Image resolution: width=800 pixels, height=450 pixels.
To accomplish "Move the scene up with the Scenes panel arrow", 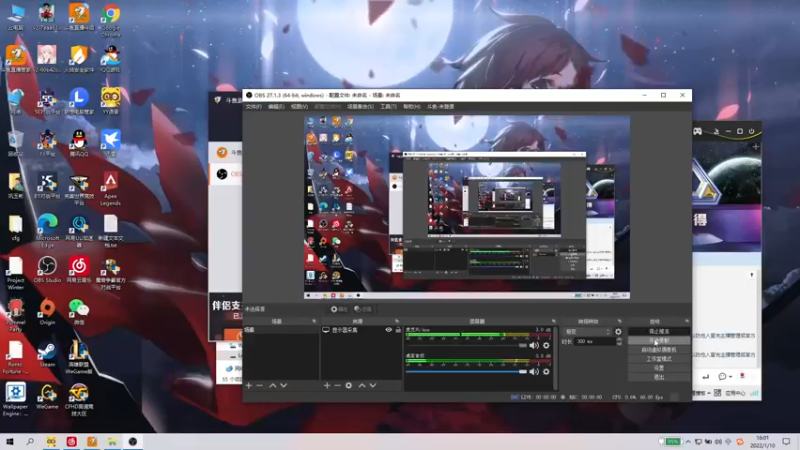I will tap(272, 386).
